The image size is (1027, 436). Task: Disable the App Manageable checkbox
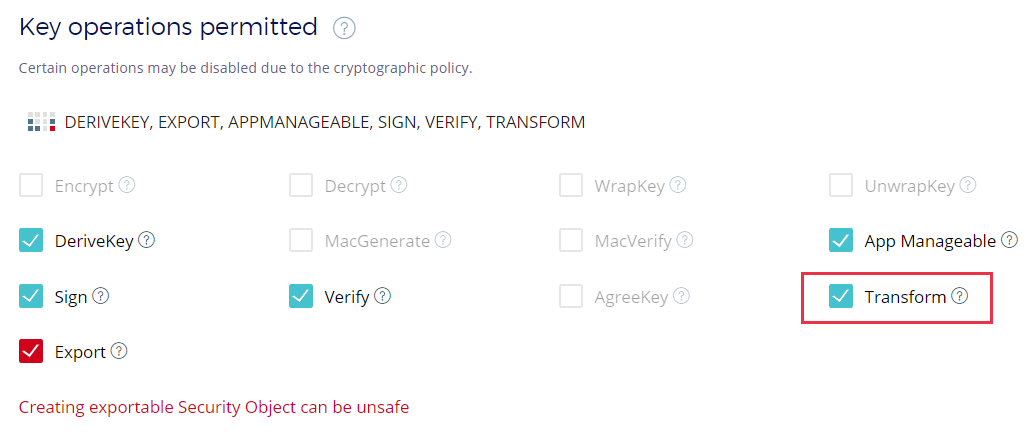tap(841, 240)
